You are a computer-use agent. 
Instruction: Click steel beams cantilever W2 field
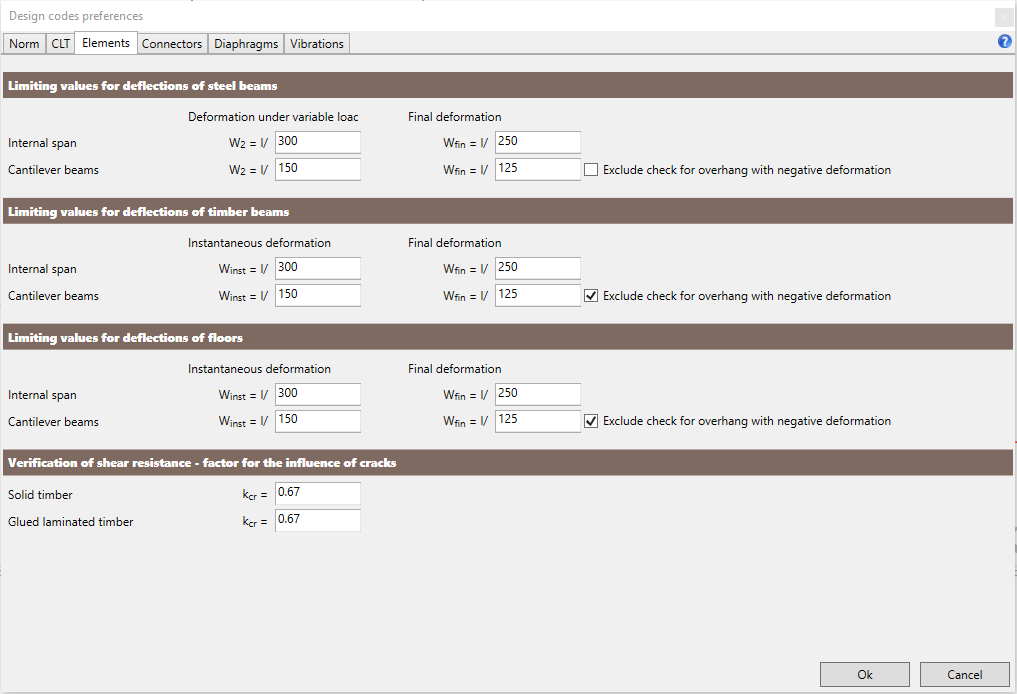[318, 169]
